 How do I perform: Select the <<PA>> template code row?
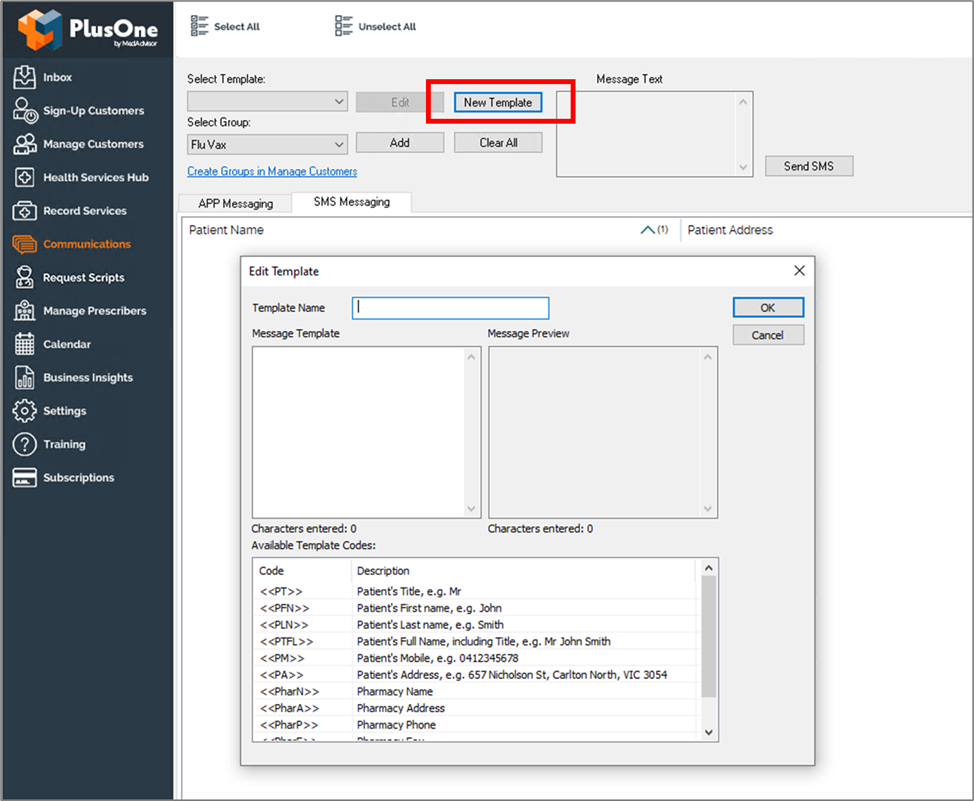point(476,675)
